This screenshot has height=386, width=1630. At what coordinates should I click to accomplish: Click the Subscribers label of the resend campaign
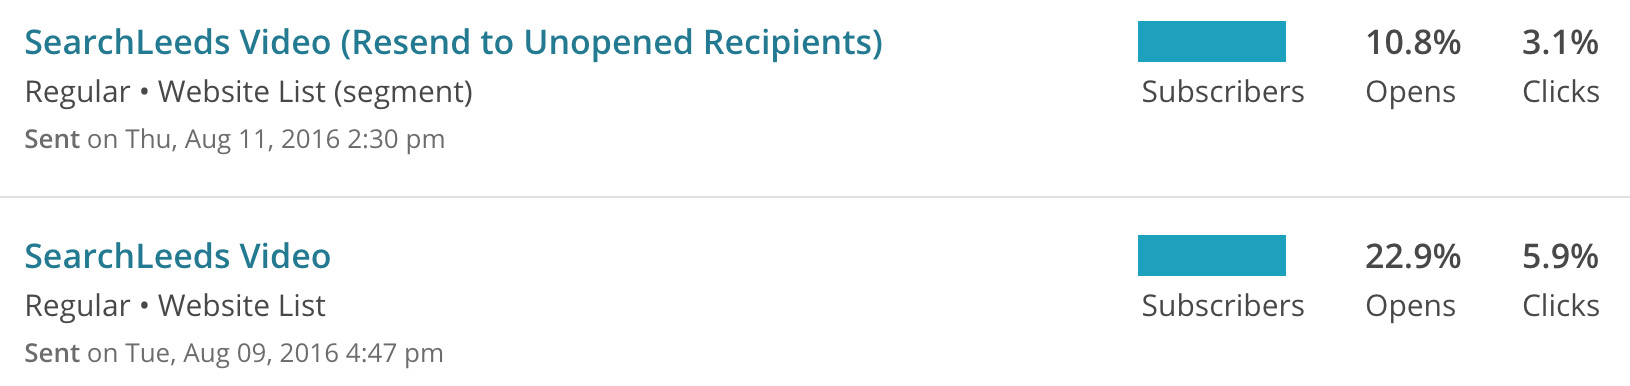tap(1222, 91)
